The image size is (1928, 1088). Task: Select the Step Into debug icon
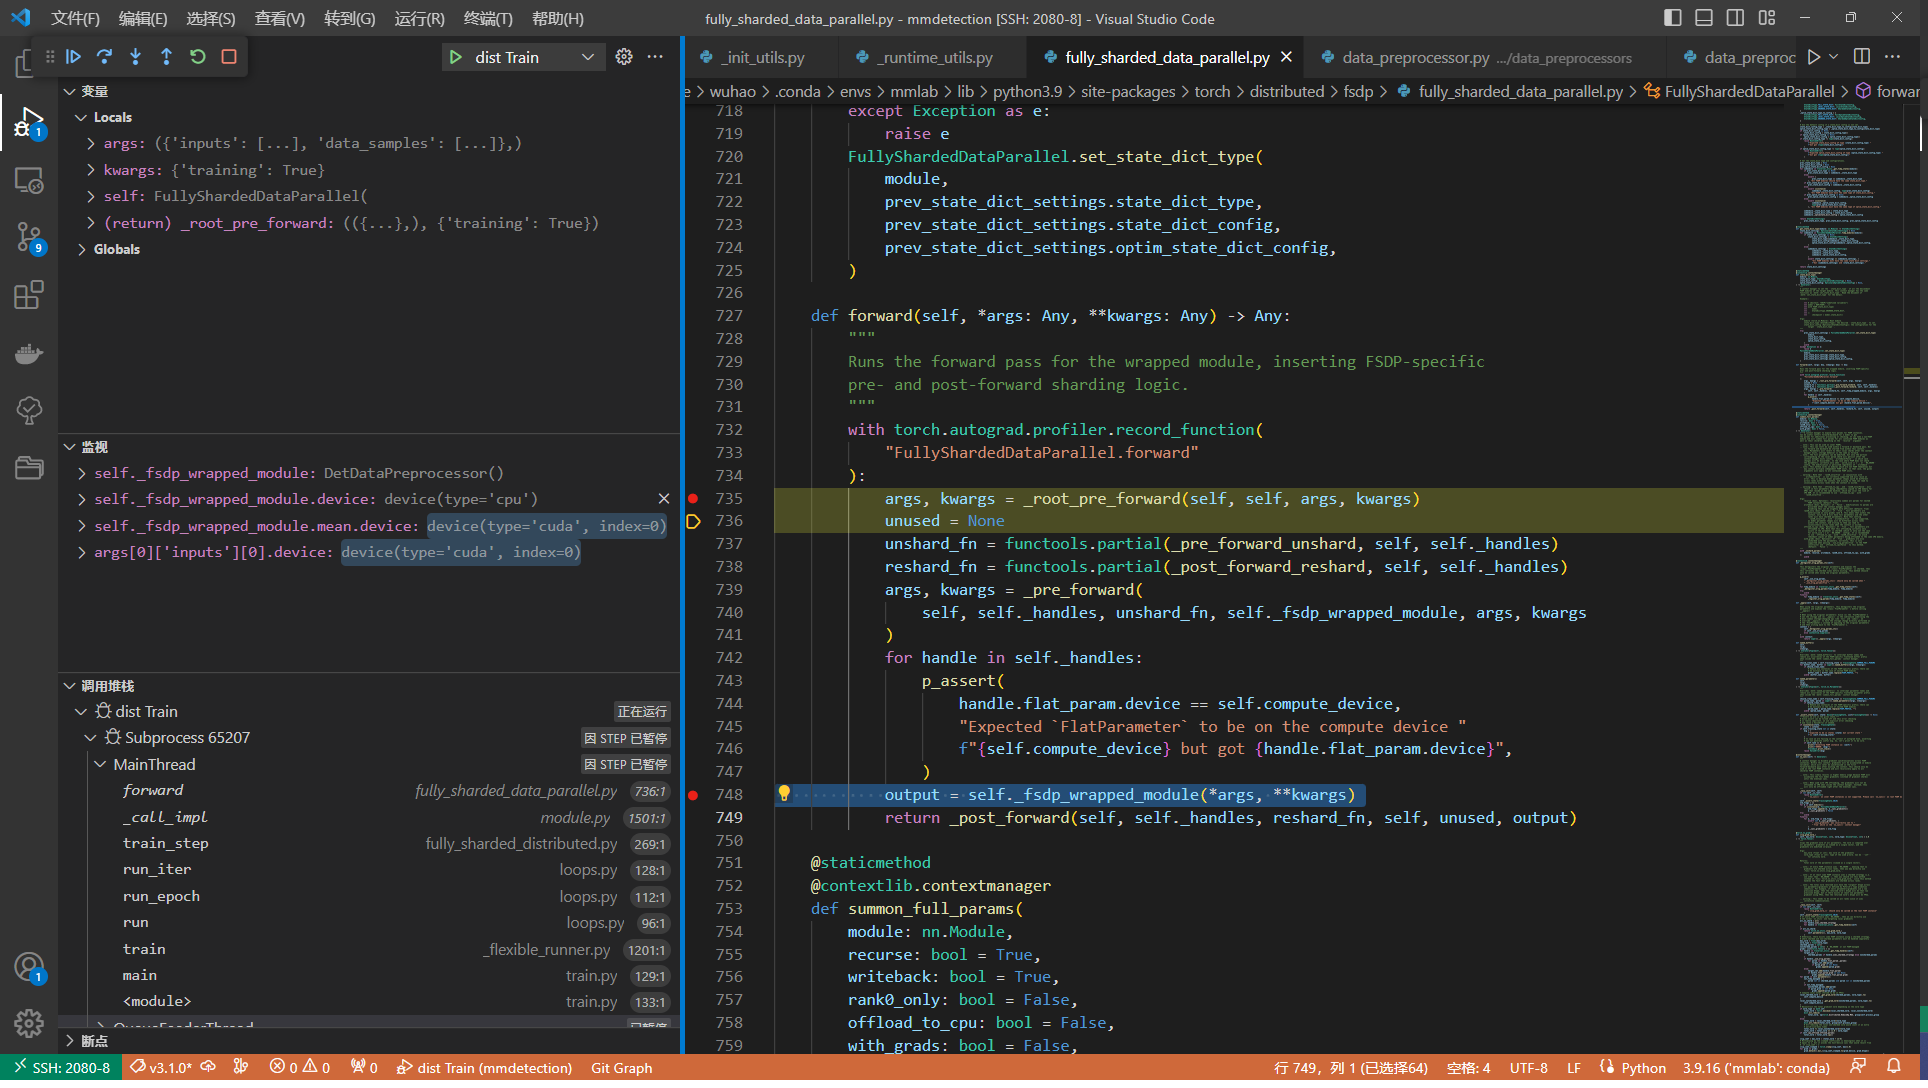[135, 57]
